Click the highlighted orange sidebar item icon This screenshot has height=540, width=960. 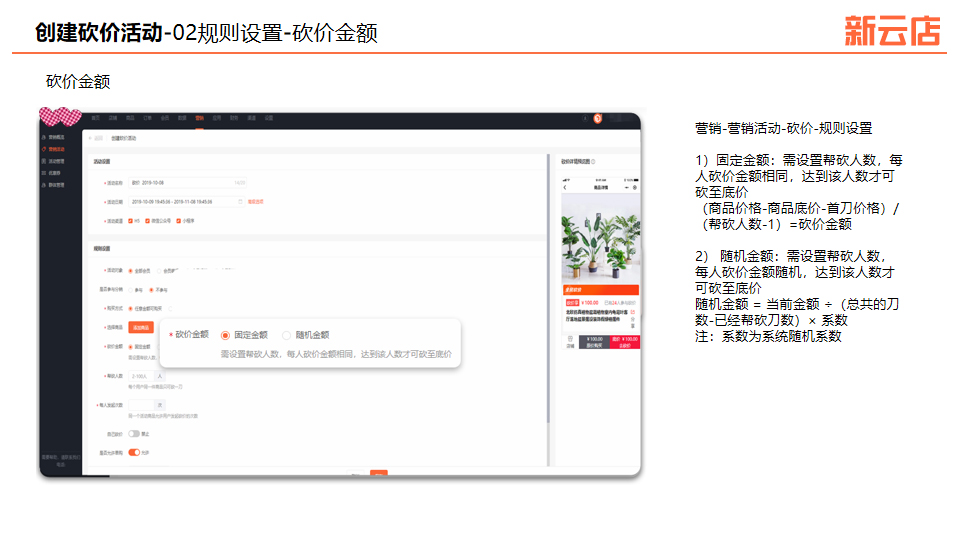[x=44, y=149]
